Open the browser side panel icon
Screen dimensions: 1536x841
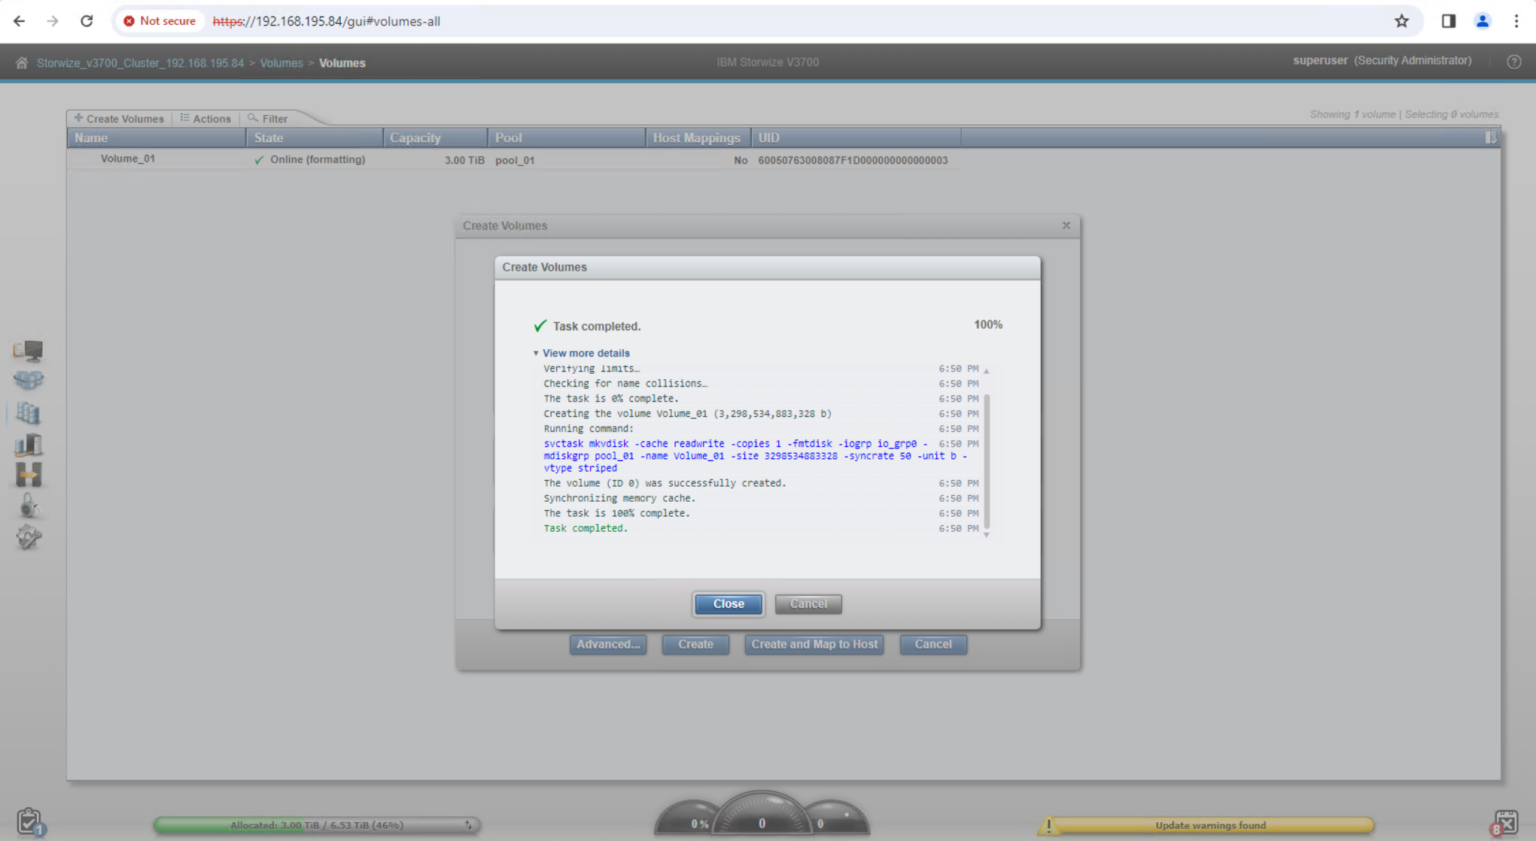pyautogui.click(x=1448, y=21)
